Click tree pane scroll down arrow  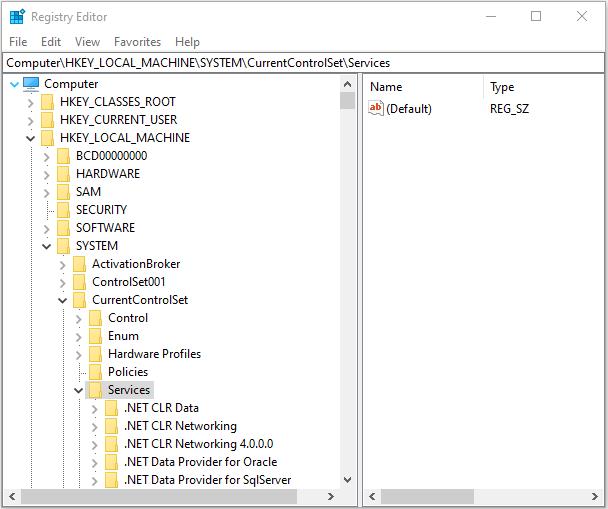347,480
